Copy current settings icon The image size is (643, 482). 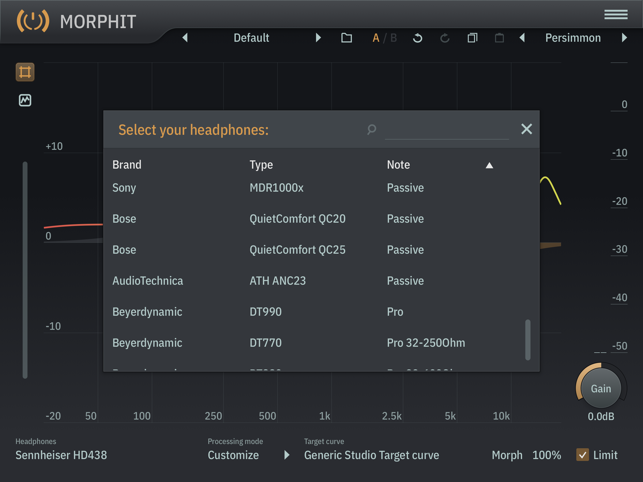coord(472,38)
